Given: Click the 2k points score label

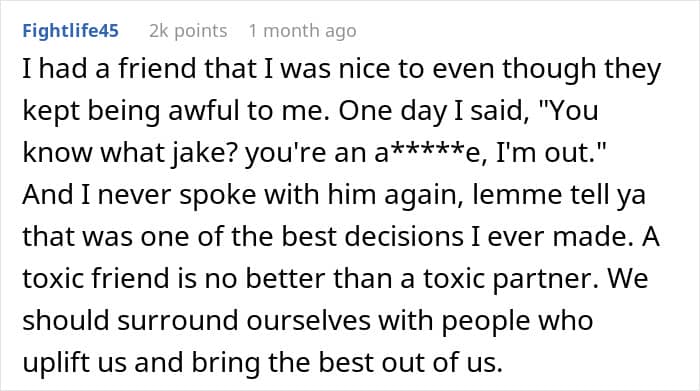Looking at the screenshot, I should pyautogui.click(x=188, y=31).
